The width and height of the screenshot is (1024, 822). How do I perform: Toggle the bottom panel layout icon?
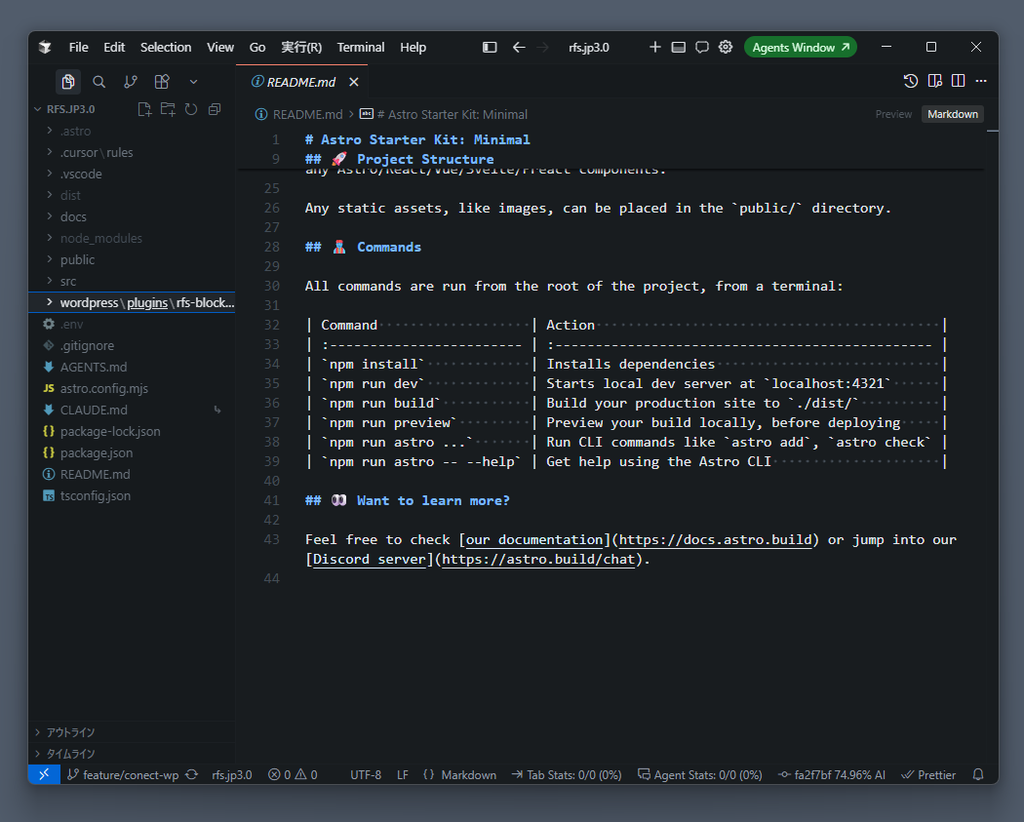click(679, 47)
